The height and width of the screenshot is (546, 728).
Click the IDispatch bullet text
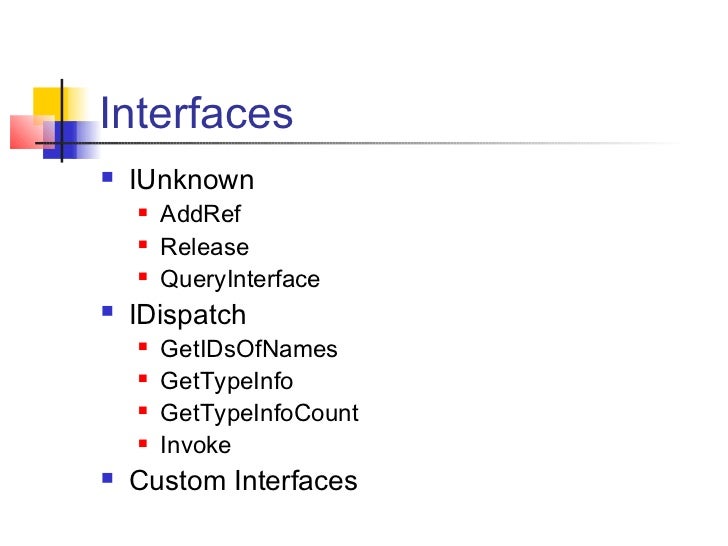click(187, 314)
